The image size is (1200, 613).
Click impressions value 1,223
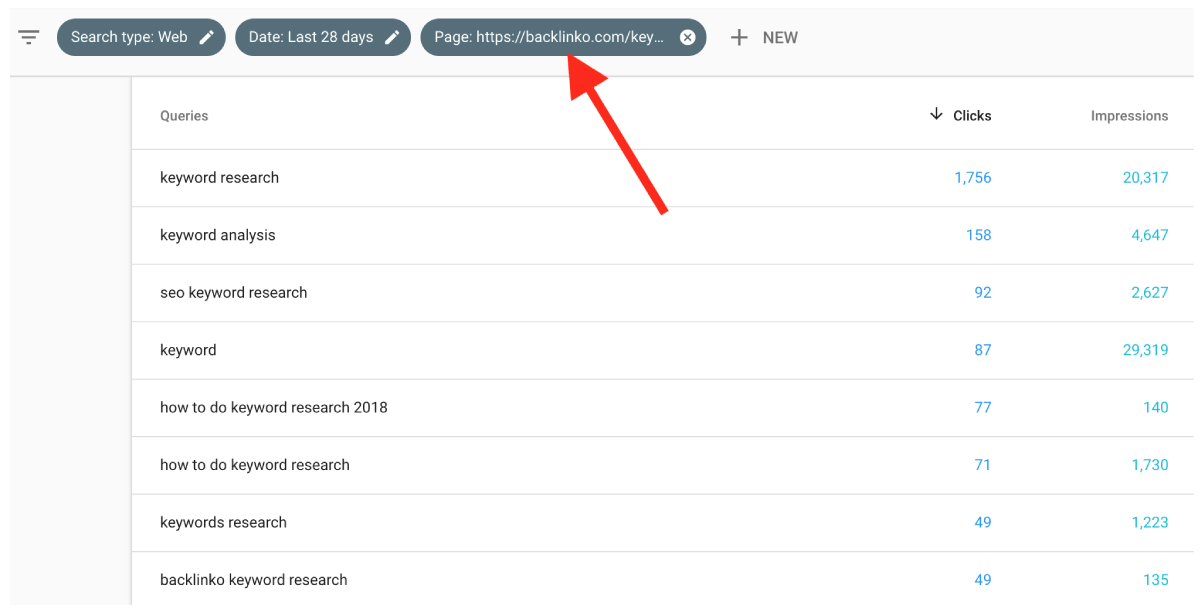tap(1149, 523)
